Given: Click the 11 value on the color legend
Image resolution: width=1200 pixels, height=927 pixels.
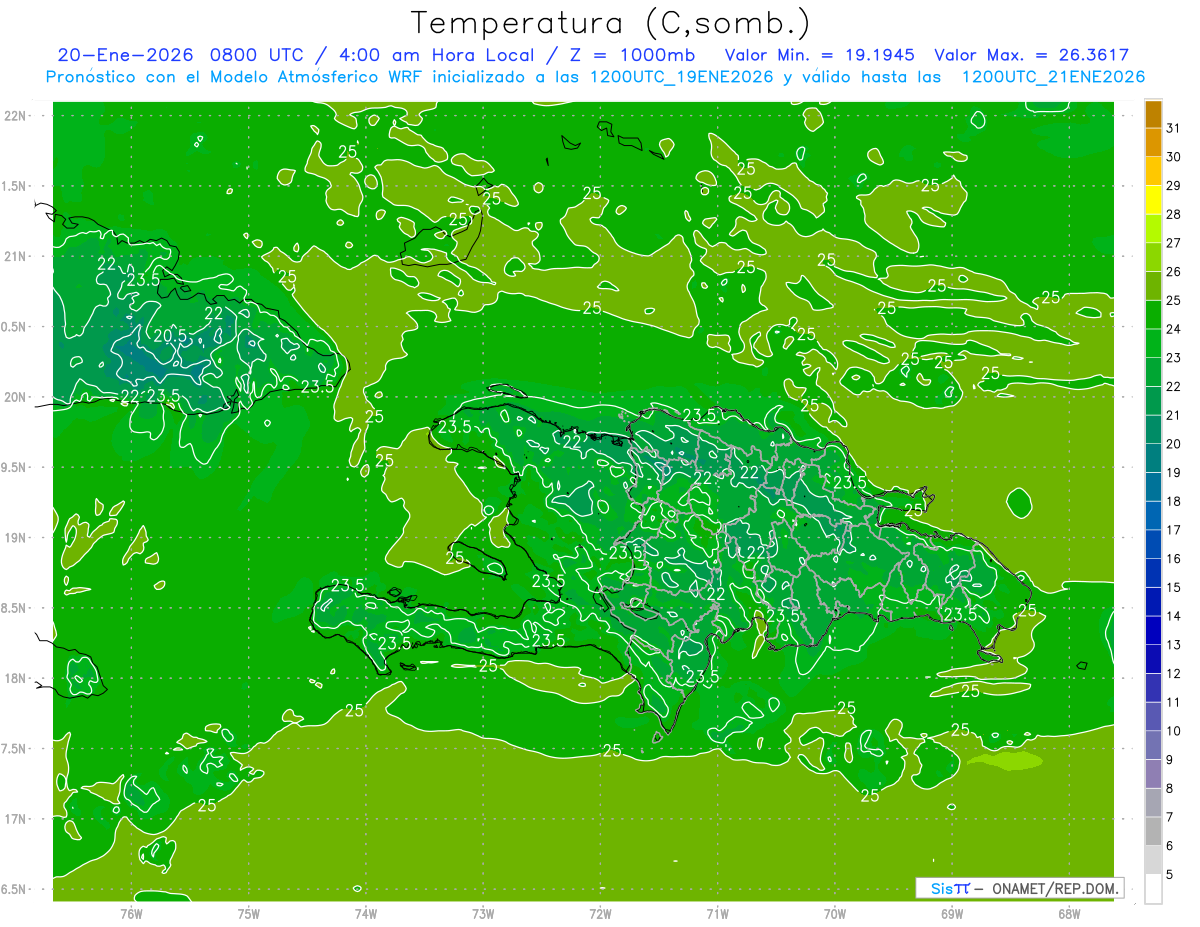Looking at the screenshot, I should (1174, 702).
